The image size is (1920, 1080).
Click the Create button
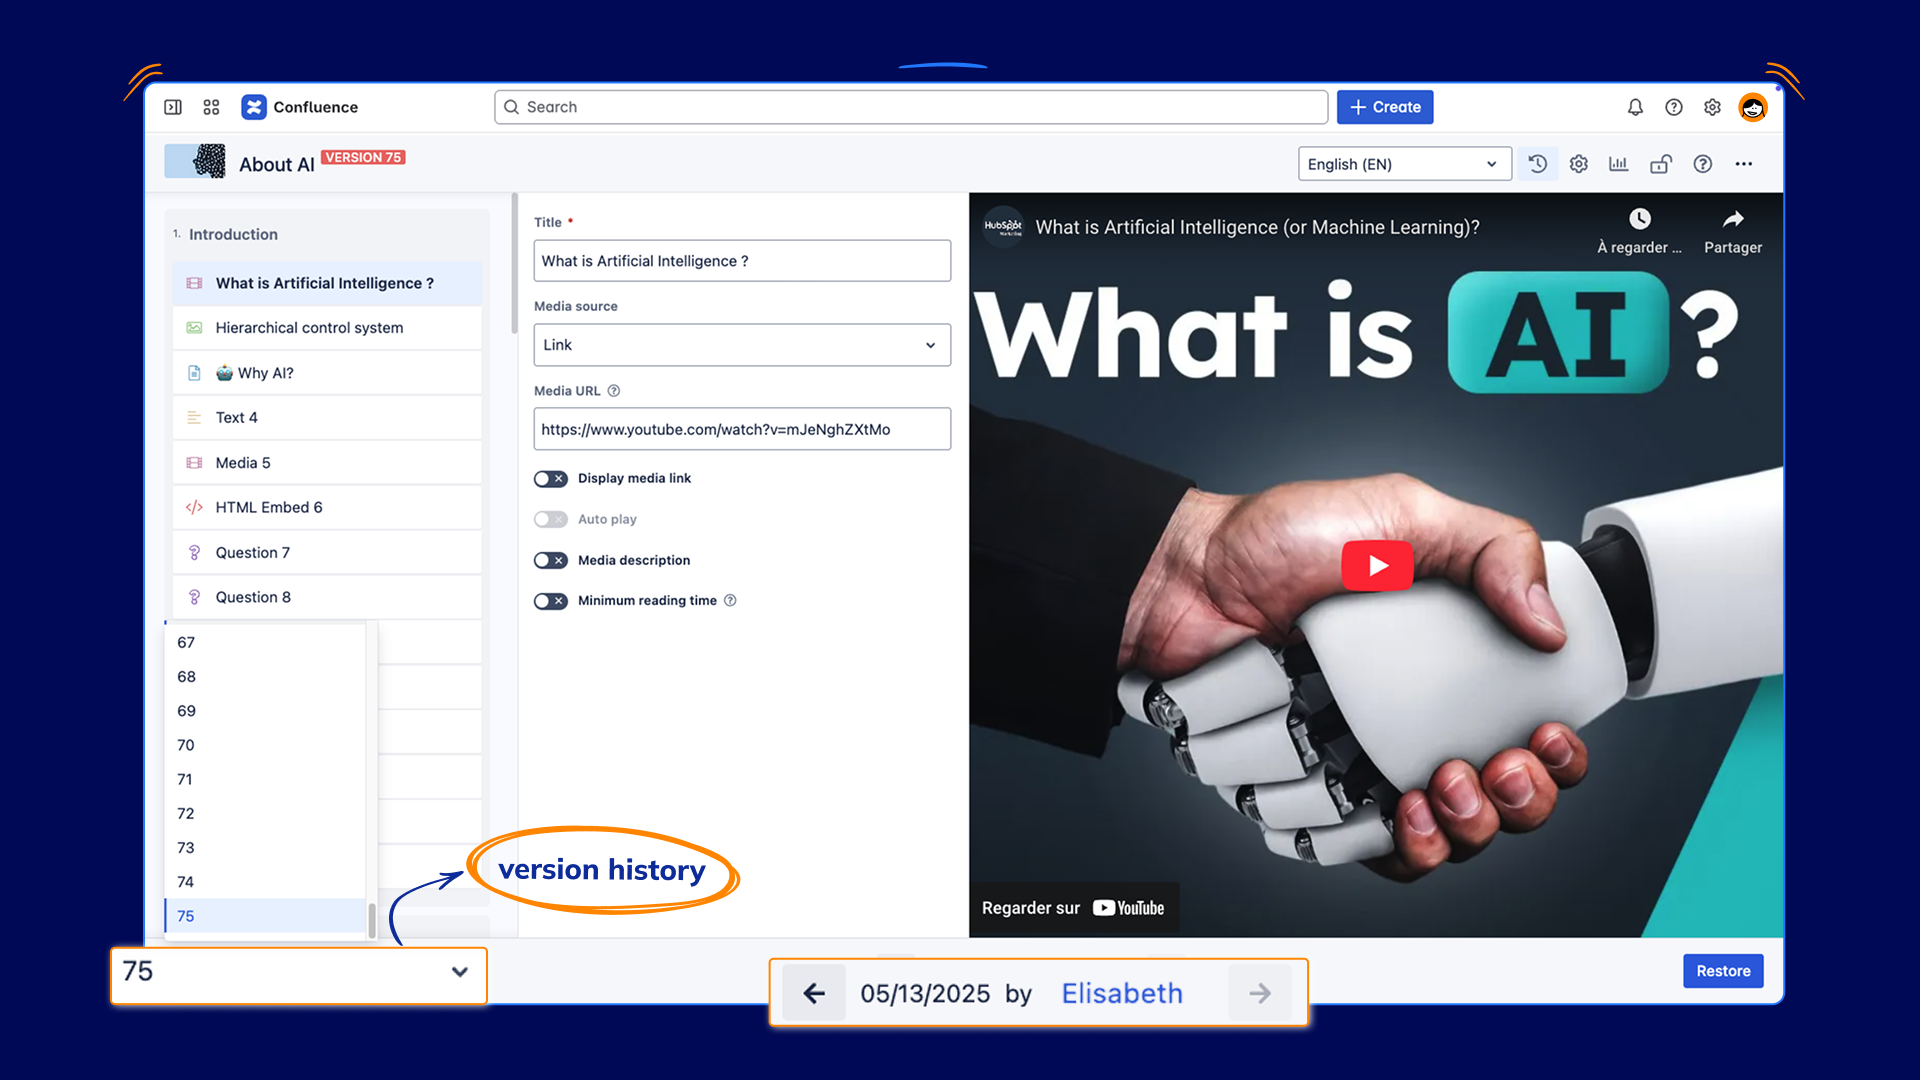[1384, 107]
